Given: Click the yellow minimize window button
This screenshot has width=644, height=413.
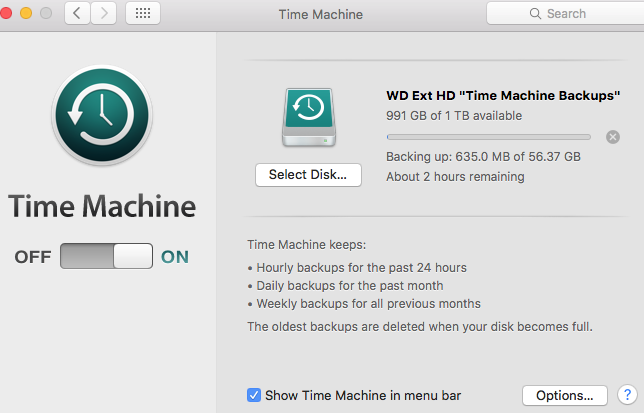Looking at the screenshot, I should (26, 13).
